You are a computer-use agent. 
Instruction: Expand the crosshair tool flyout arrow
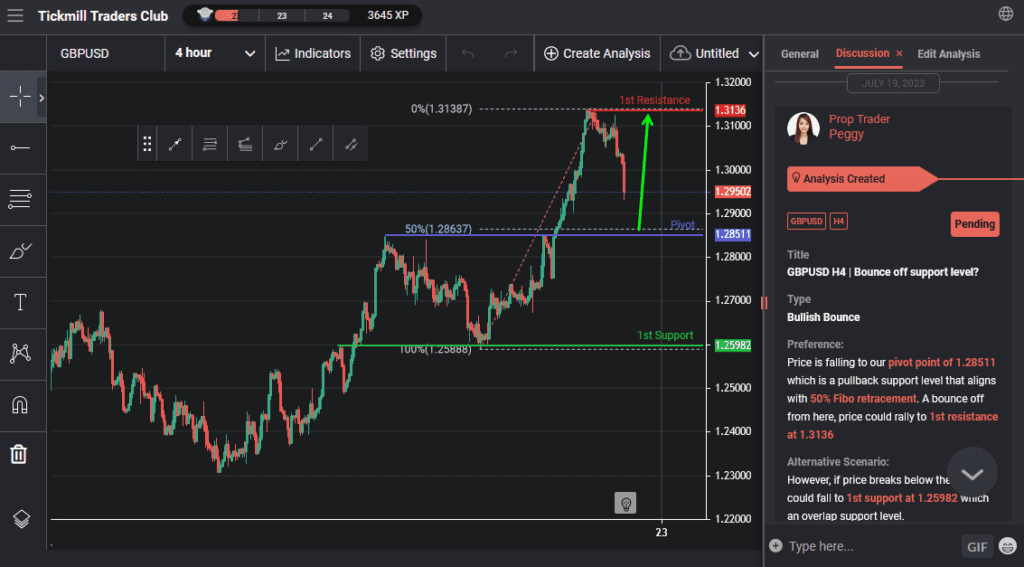(x=41, y=98)
